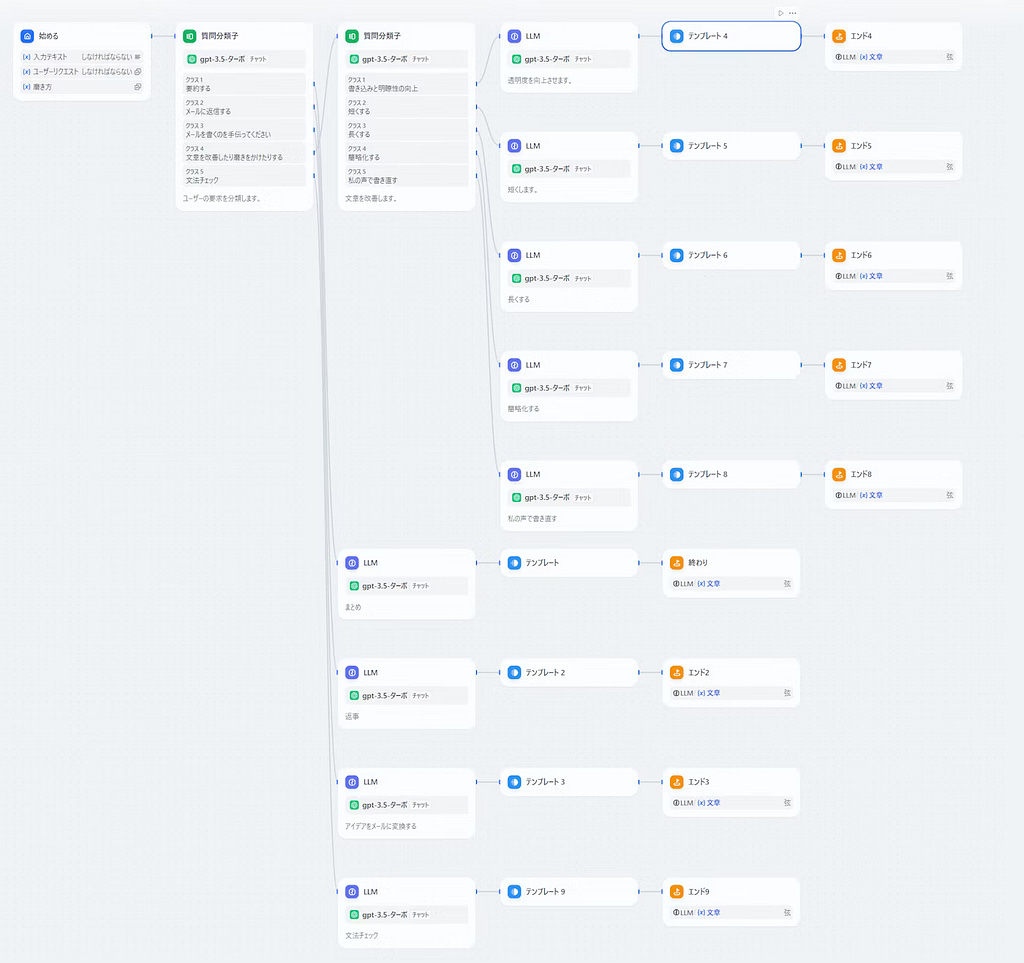Open the three-dots menu above テンプレート 4

pyautogui.click(x=793, y=13)
